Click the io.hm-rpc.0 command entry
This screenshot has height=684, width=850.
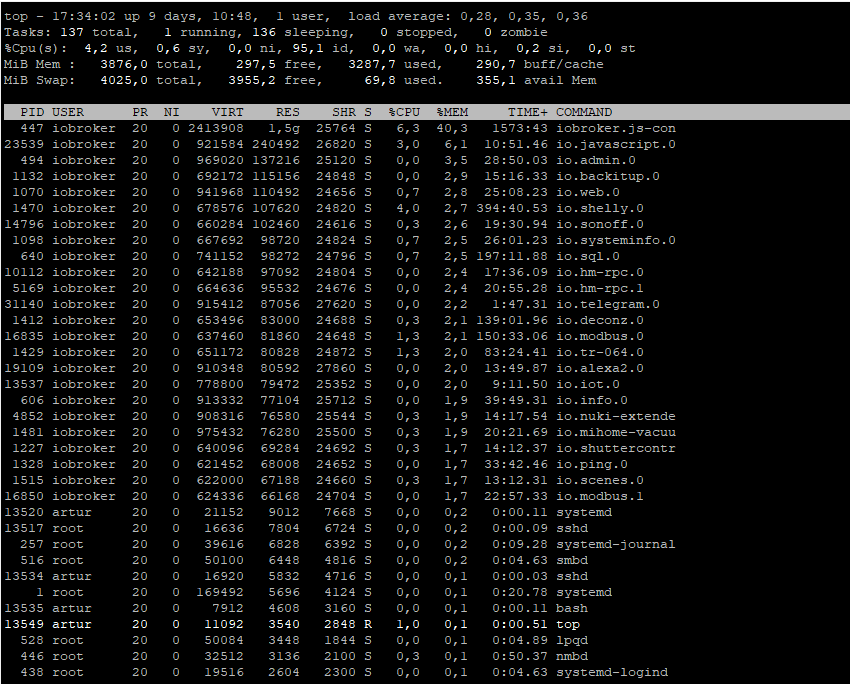(600, 272)
